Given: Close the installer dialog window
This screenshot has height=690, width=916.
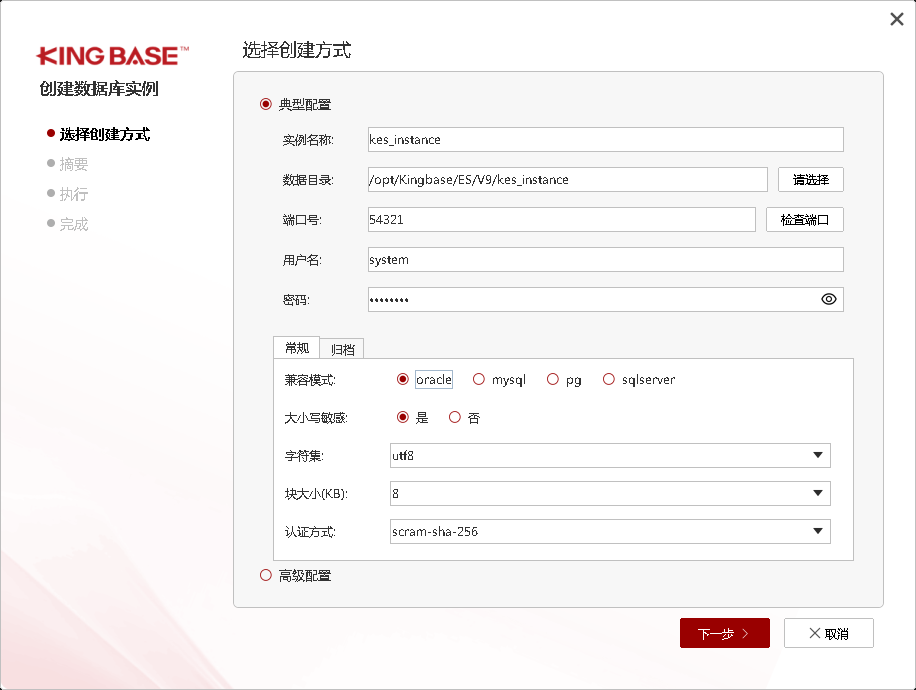Looking at the screenshot, I should (896, 19).
